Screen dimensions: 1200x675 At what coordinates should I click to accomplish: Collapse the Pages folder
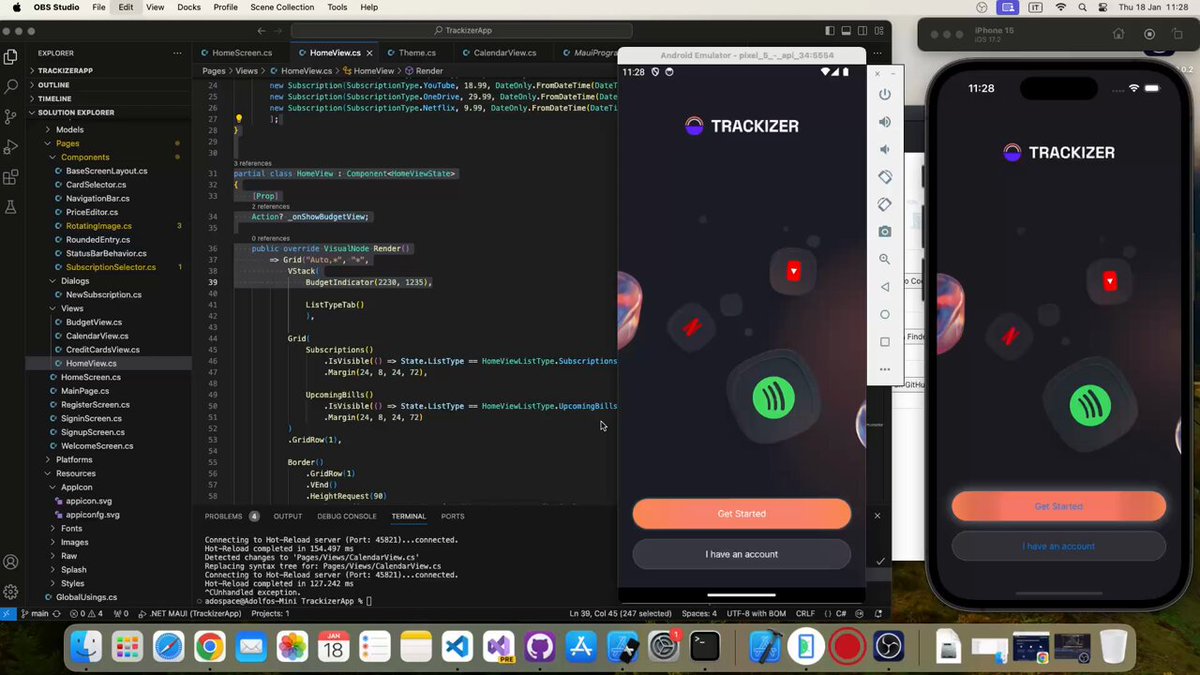67,144
